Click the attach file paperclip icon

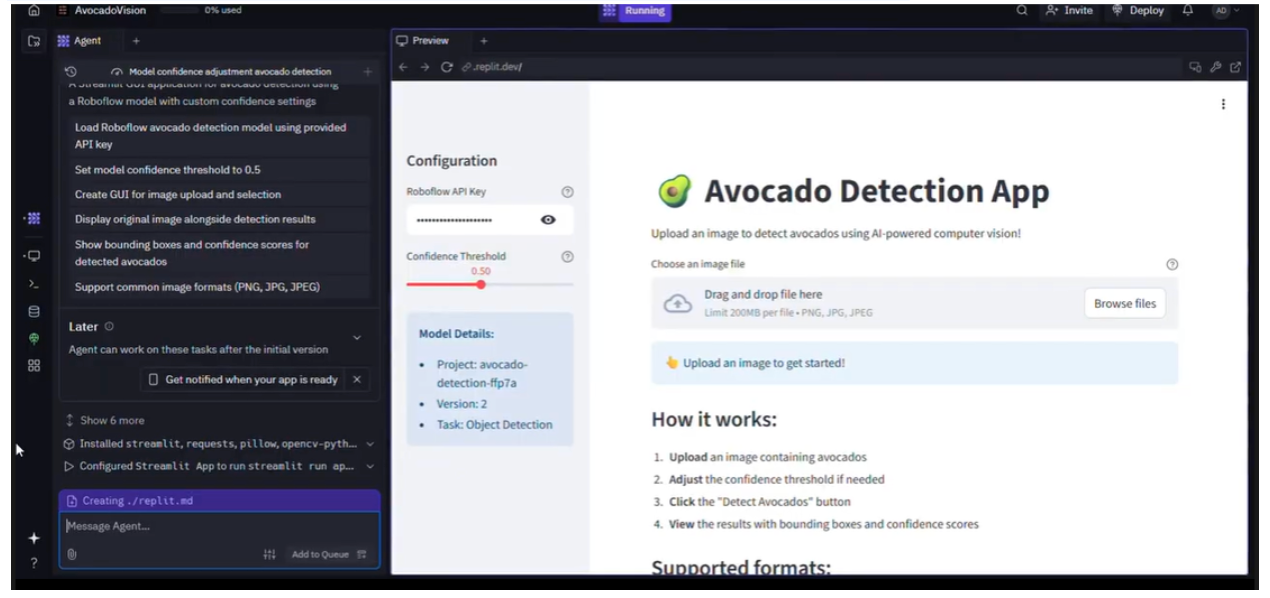pos(72,554)
